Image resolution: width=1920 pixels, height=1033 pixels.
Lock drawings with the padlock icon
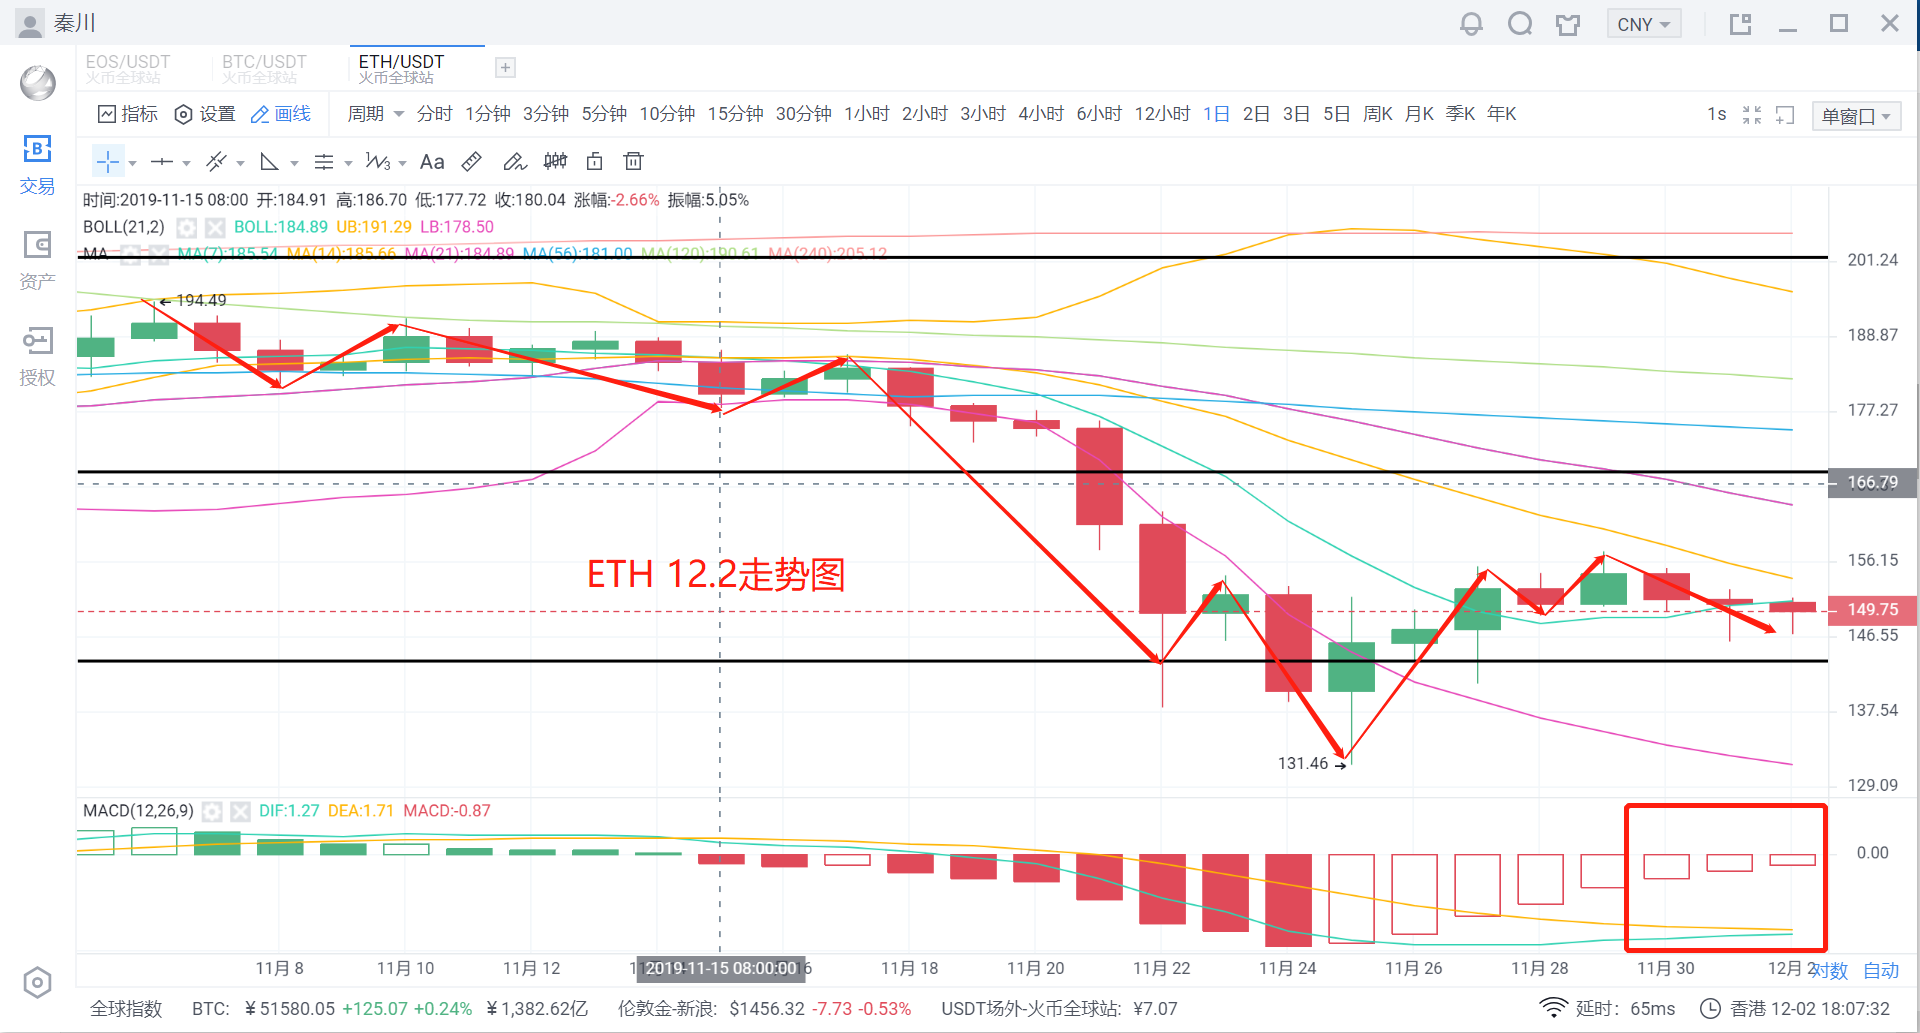[x=594, y=161]
